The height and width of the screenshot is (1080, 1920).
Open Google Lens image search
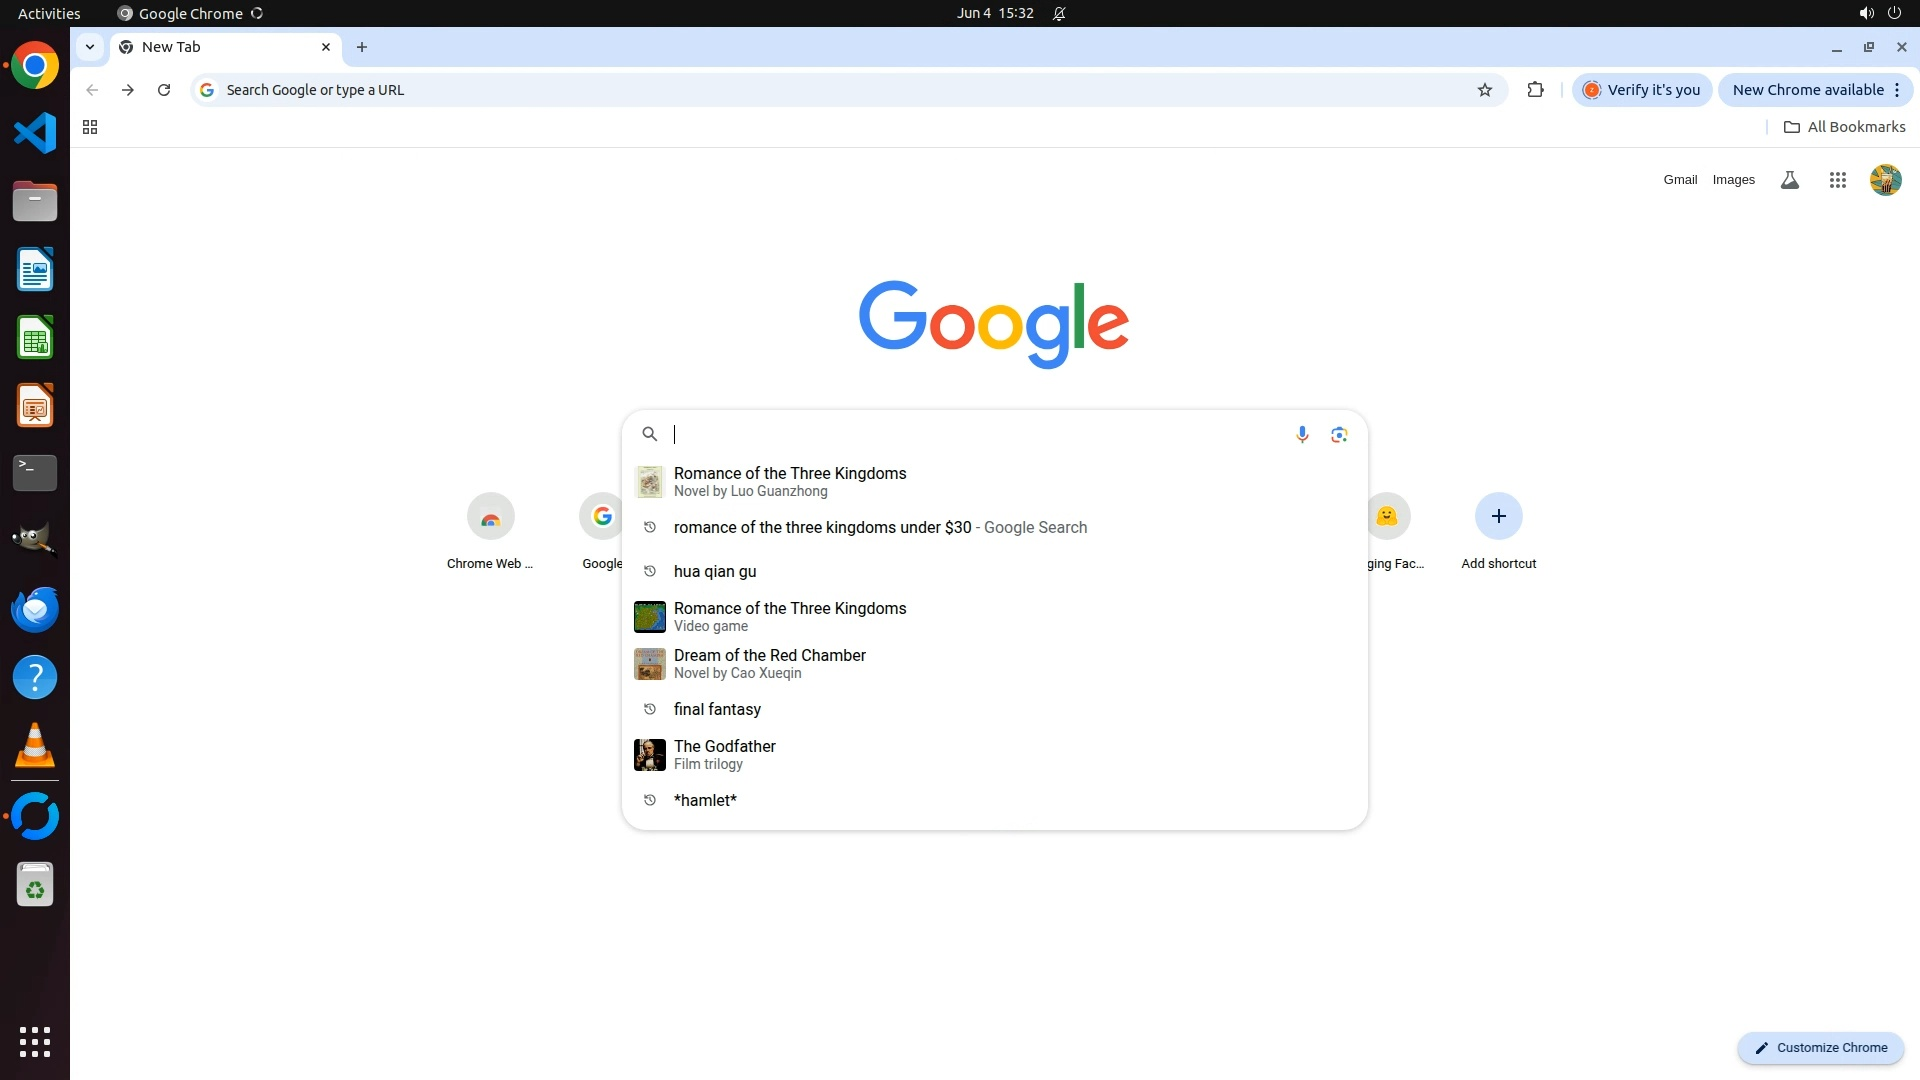coord(1339,434)
